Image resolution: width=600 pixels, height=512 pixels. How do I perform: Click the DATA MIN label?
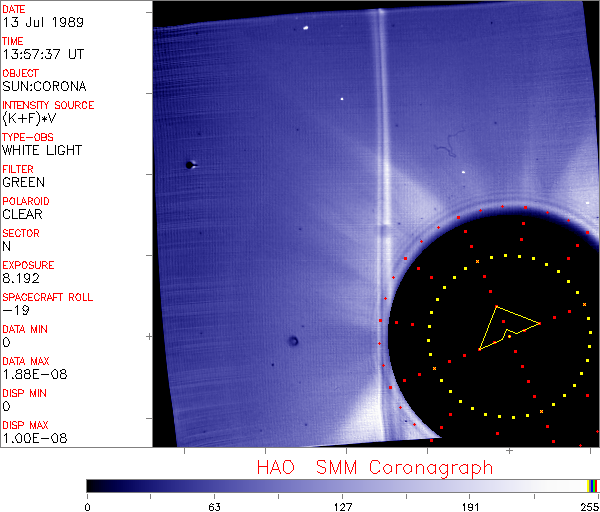pyautogui.click(x=25, y=329)
